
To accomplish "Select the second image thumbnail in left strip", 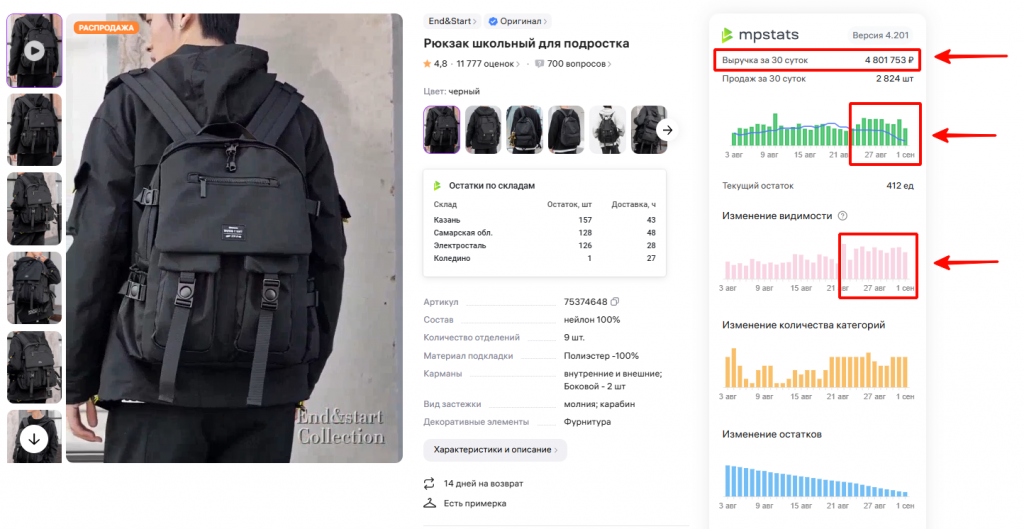I will tap(34, 129).
